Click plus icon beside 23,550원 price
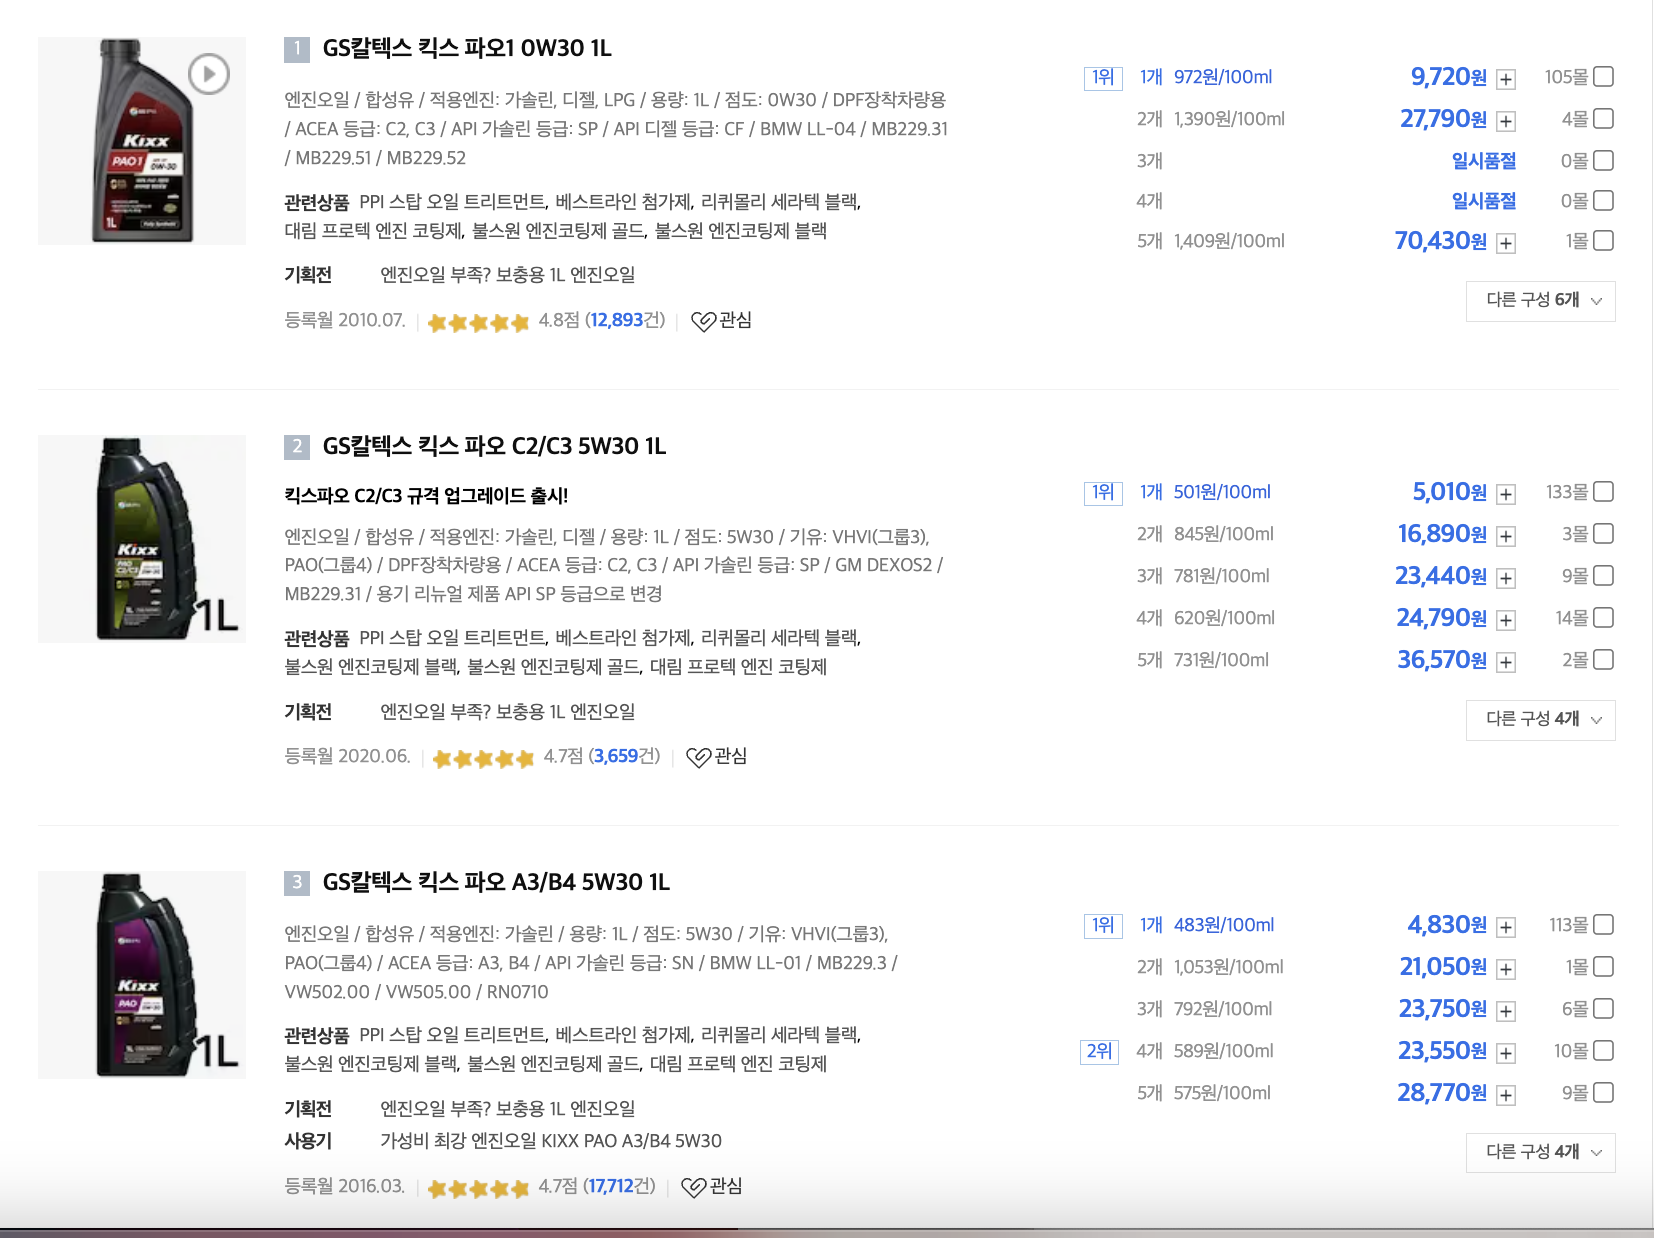1654x1238 pixels. [1506, 1053]
